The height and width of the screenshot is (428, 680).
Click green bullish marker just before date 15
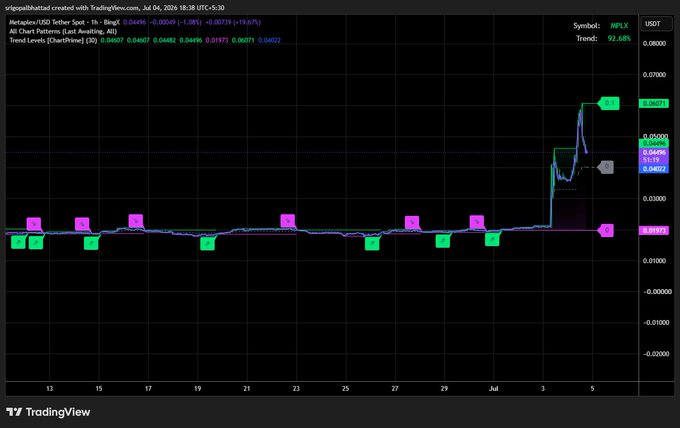click(x=91, y=243)
